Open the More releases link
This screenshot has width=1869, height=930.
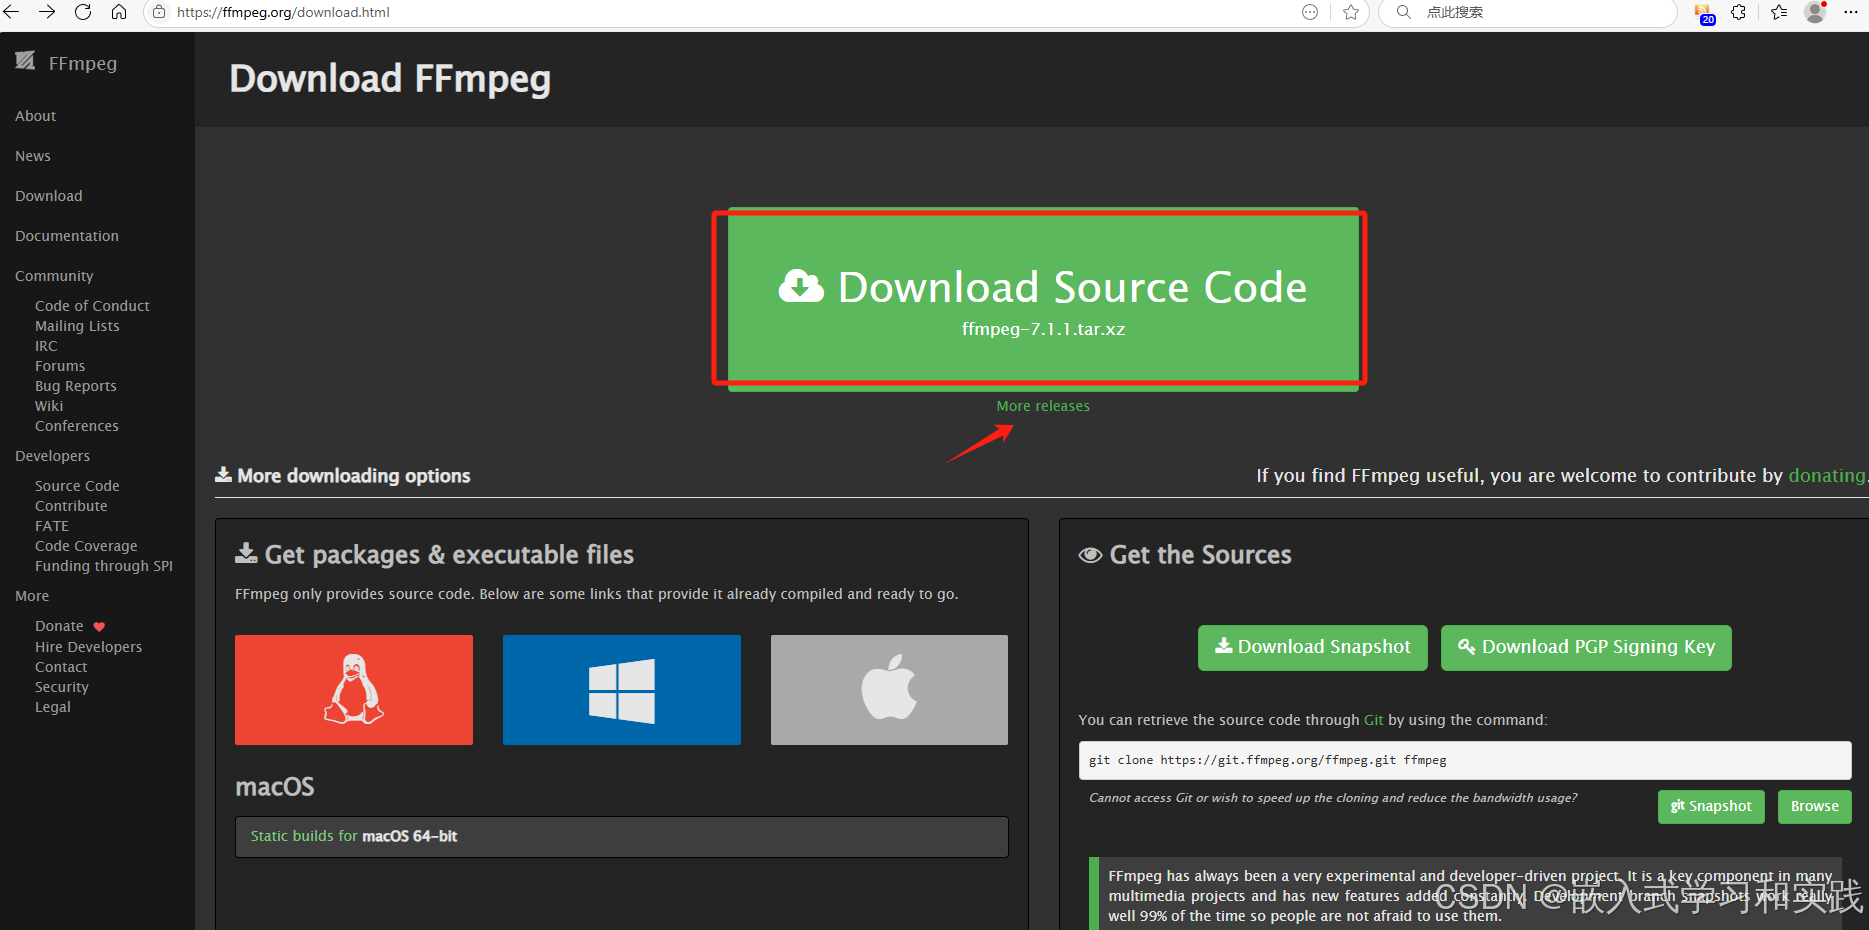[x=1043, y=406]
